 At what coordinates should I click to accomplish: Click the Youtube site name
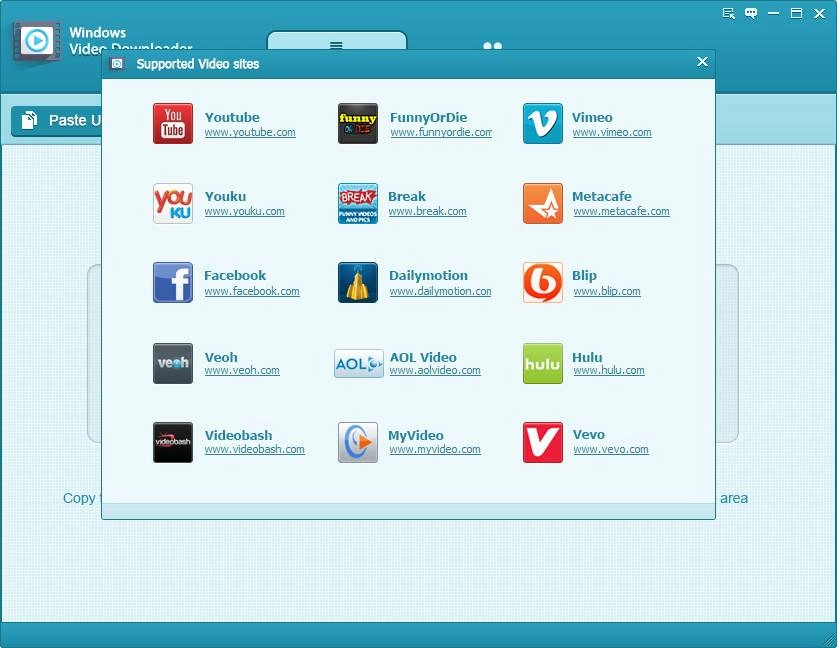point(232,117)
